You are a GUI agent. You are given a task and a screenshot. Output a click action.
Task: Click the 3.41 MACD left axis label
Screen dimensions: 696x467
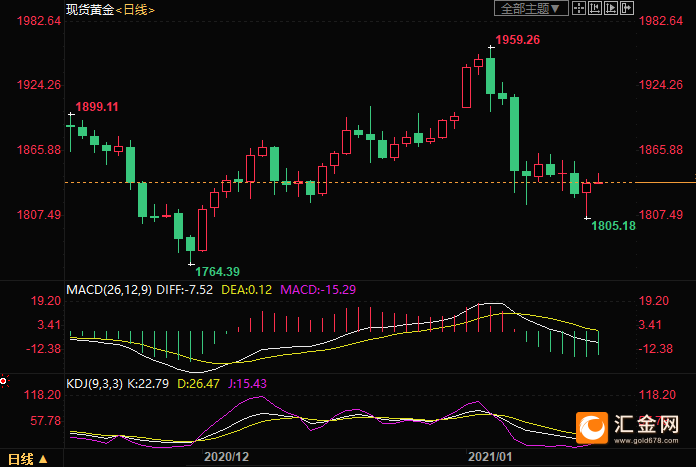point(49,325)
